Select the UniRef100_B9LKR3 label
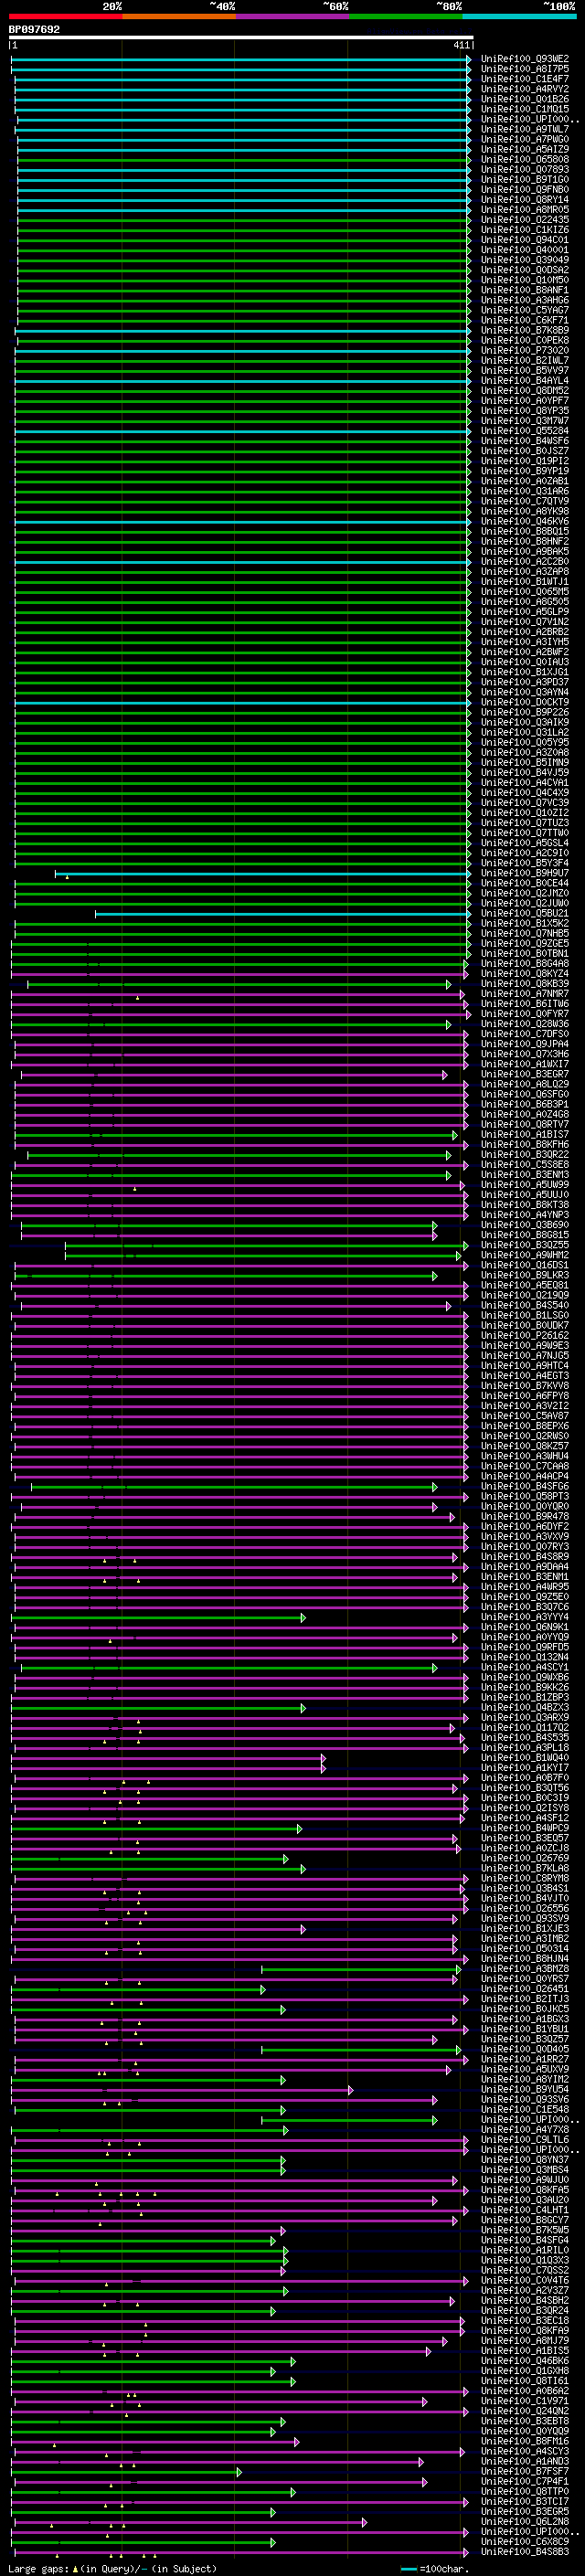The height and width of the screenshot is (2576, 585). tap(525, 1275)
